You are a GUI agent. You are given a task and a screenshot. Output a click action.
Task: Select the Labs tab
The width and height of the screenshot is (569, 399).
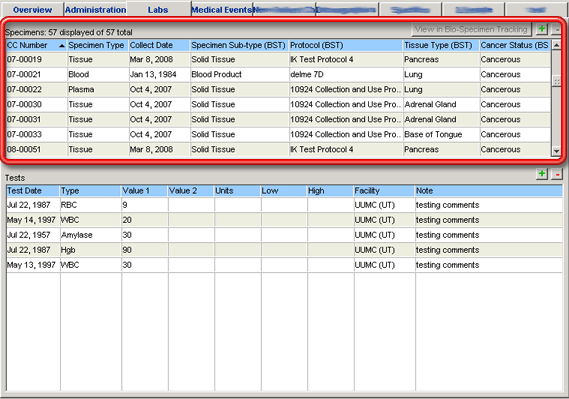pyautogui.click(x=158, y=10)
